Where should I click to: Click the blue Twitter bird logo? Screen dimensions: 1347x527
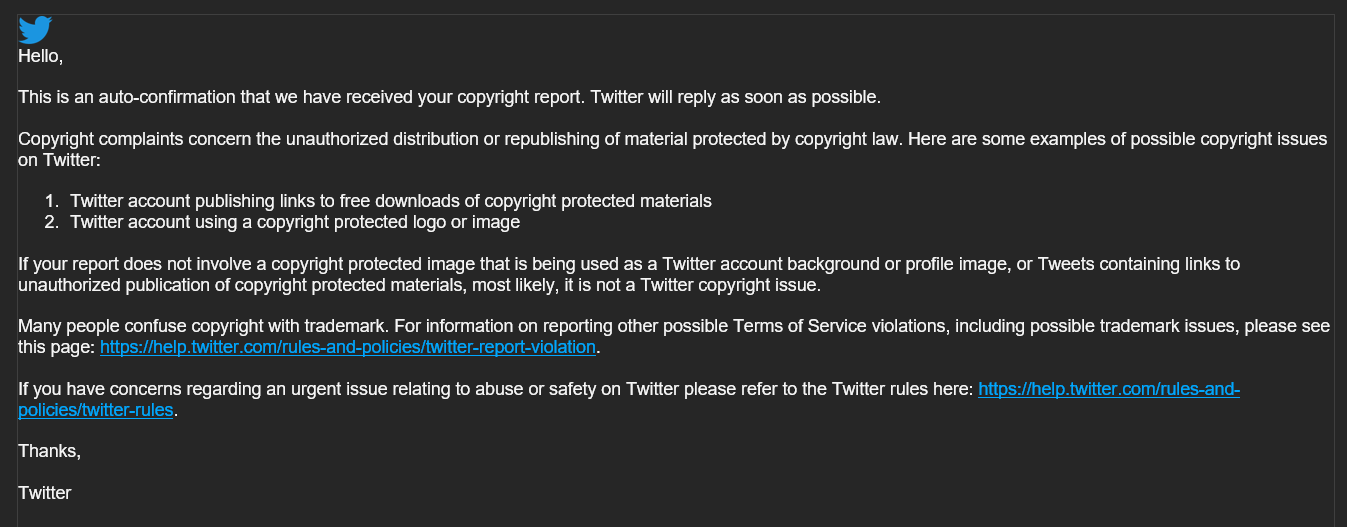35,30
